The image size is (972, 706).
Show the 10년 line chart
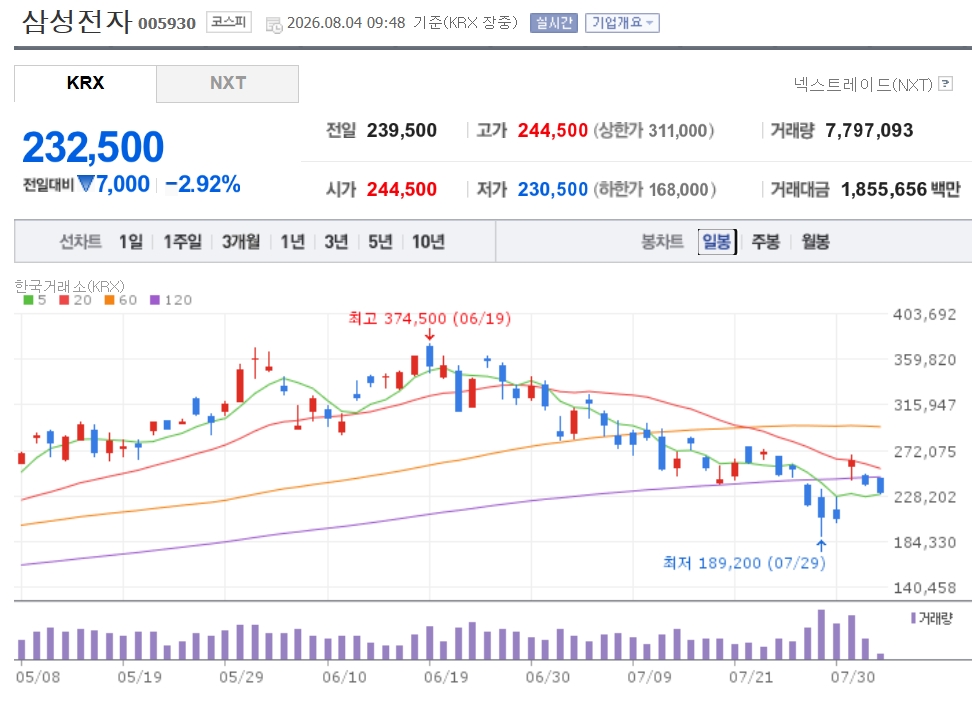tap(428, 241)
